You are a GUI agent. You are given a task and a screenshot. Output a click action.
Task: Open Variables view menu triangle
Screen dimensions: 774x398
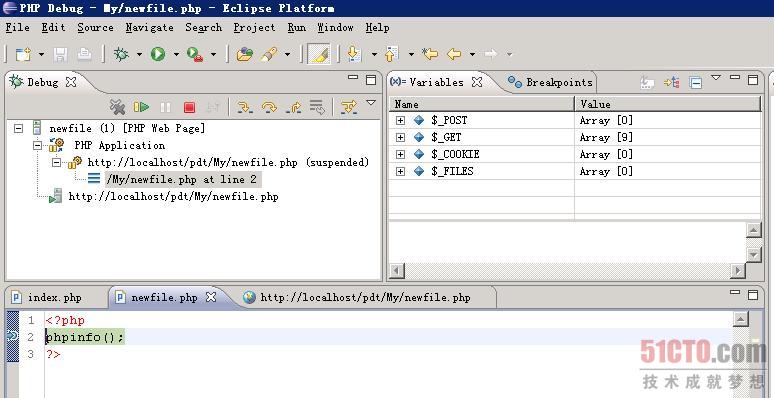point(716,78)
